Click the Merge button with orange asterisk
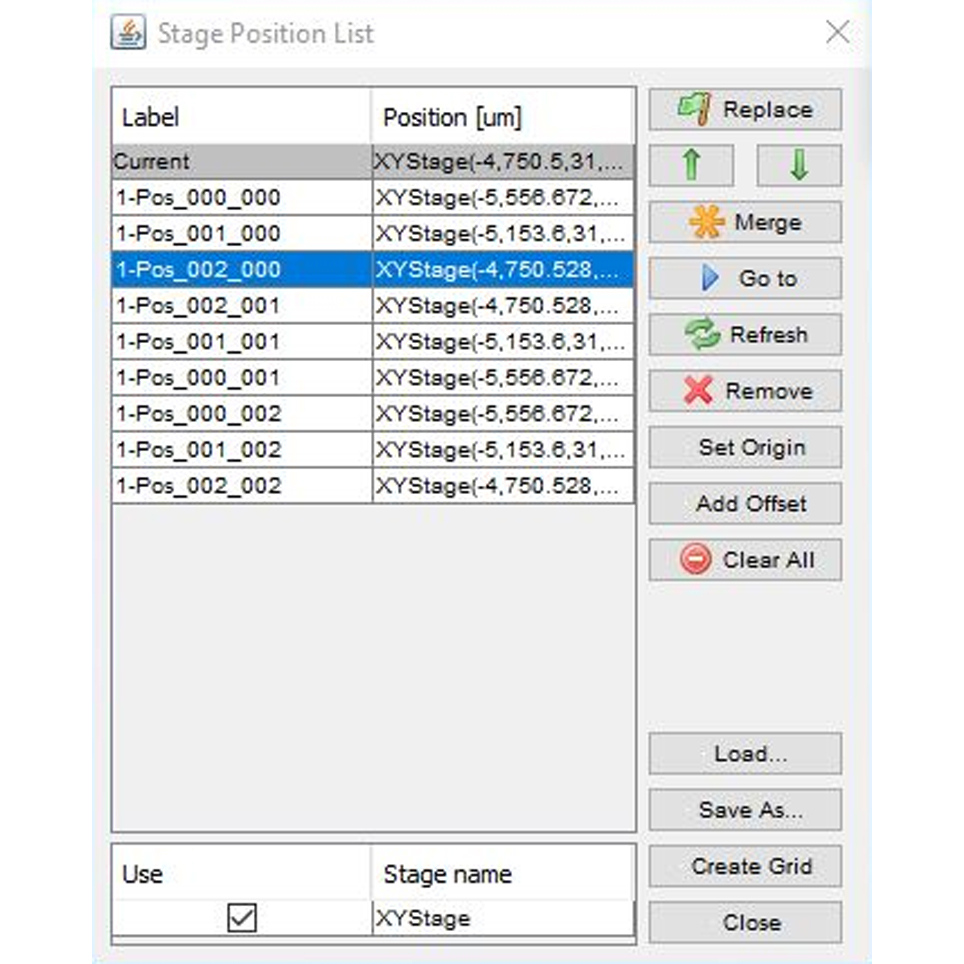 (x=745, y=222)
